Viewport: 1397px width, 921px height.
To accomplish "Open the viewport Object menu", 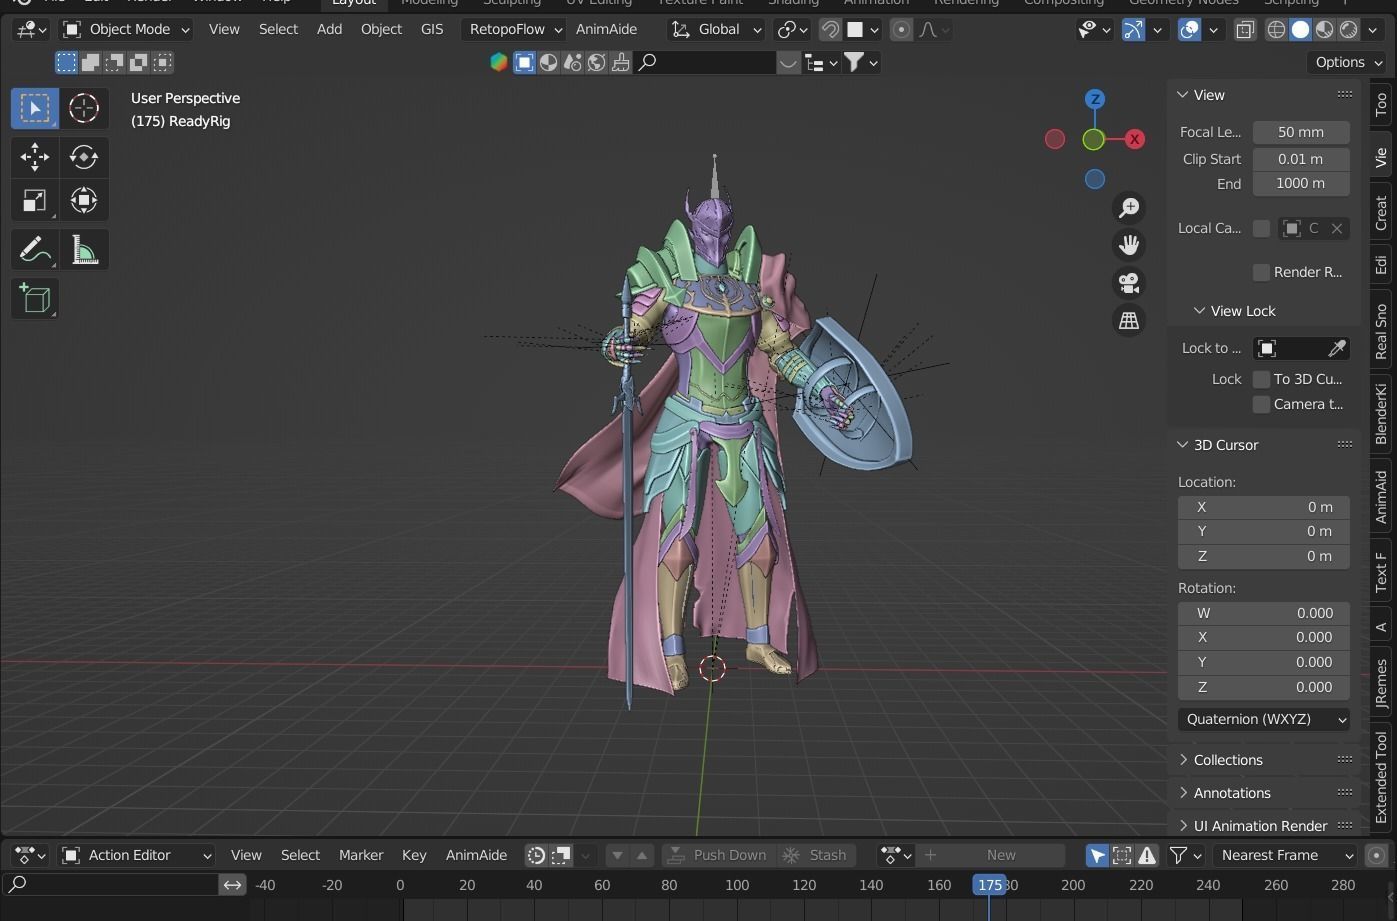I will pos(381,30).
